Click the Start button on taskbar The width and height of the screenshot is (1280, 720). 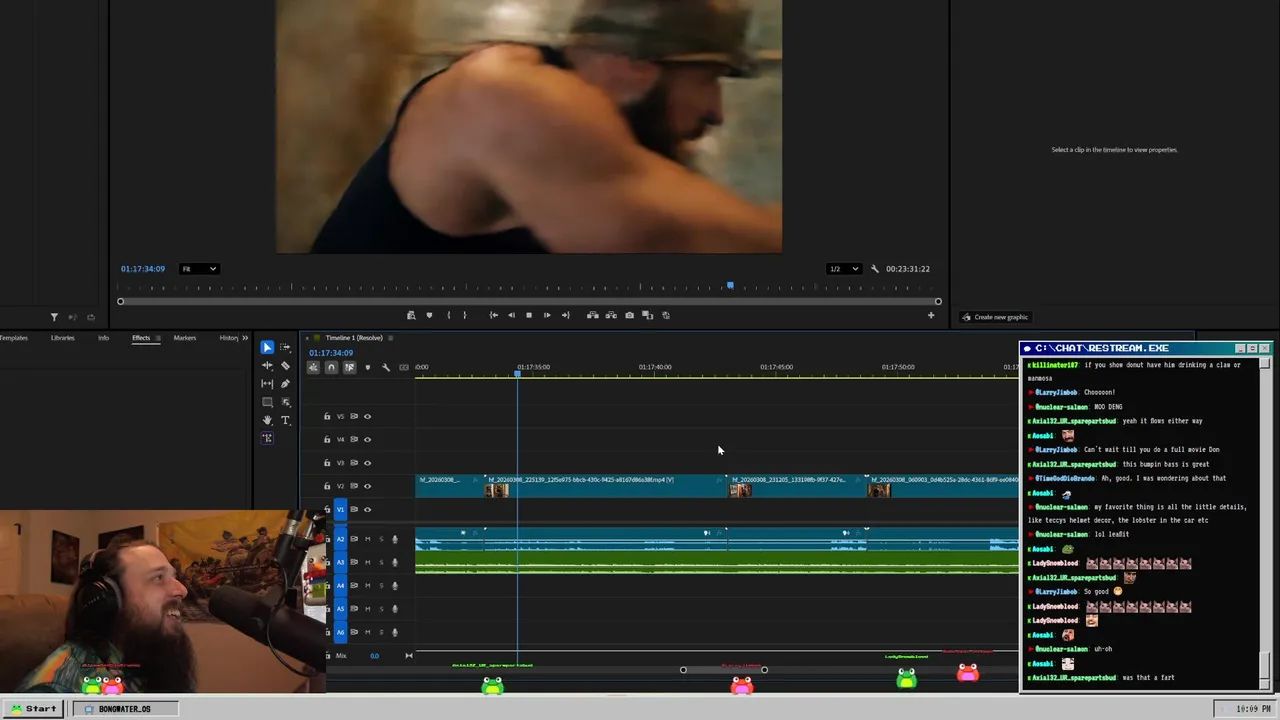coord(32,709)
